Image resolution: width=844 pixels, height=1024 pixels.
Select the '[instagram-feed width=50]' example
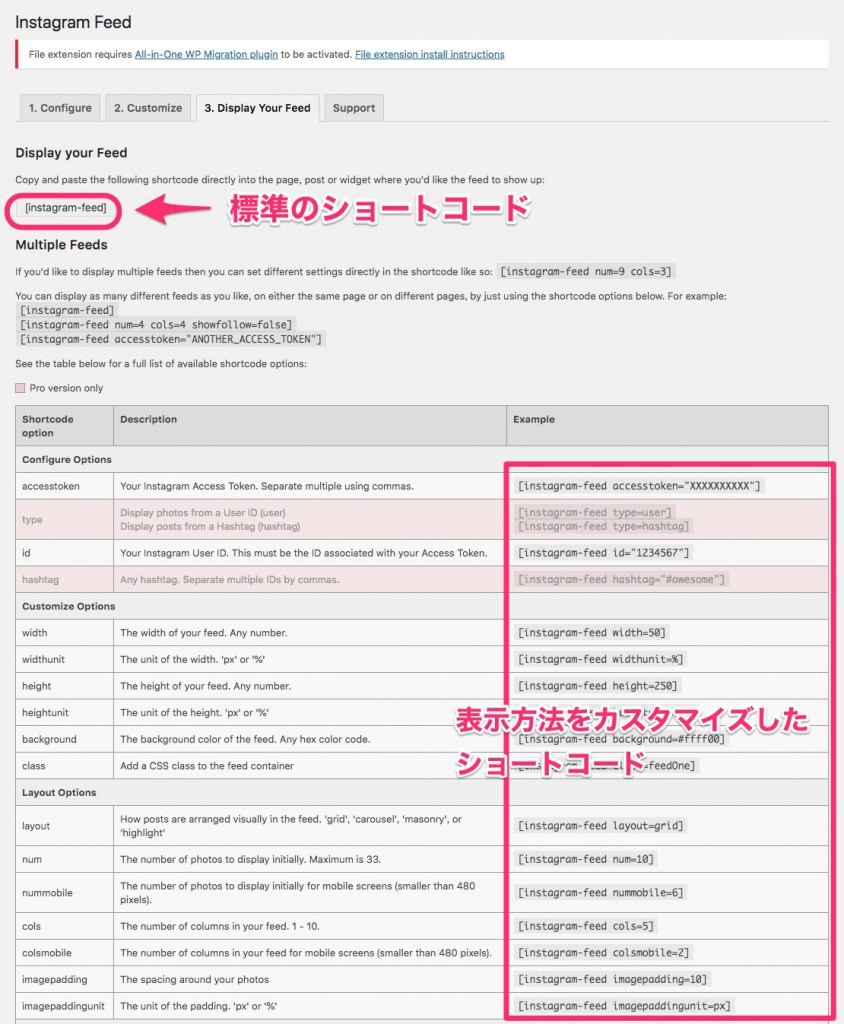(592, 633)
